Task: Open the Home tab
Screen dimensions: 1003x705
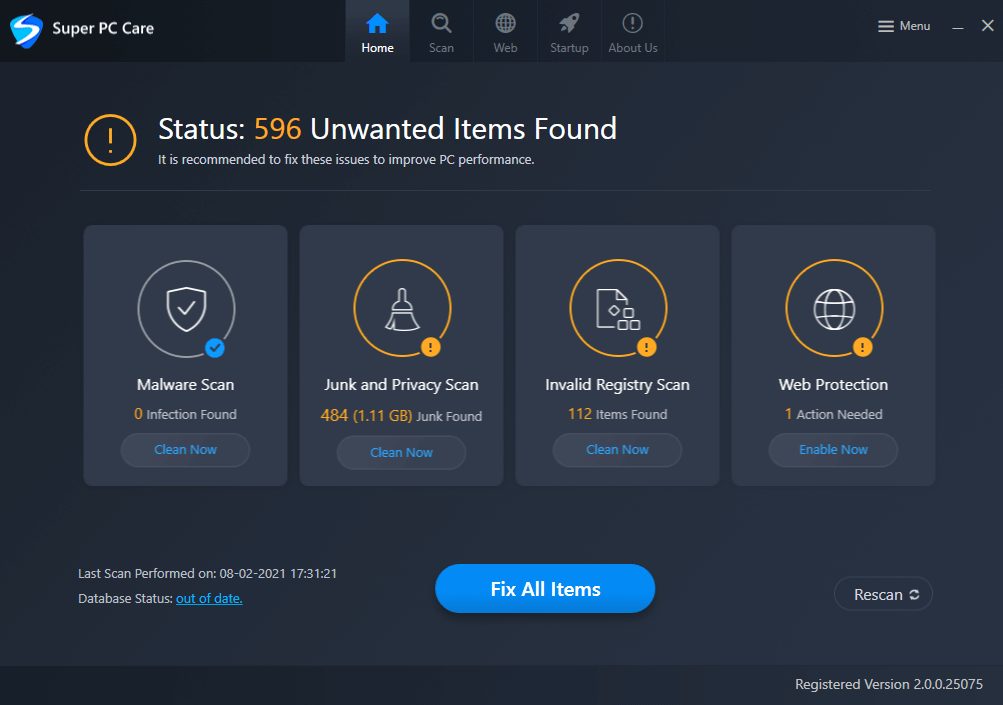Action: pos(377,31)
